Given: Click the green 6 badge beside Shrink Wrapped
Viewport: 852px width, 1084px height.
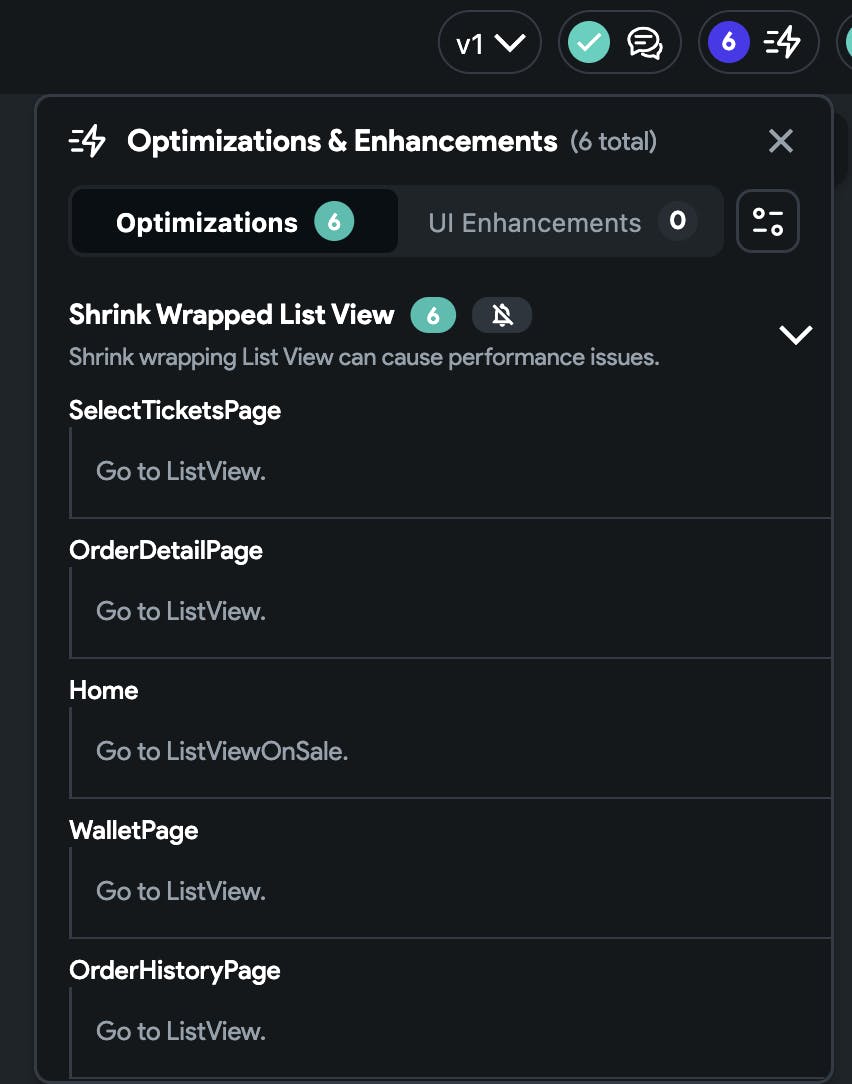Looking at the screenshot, I should (433, 315).
